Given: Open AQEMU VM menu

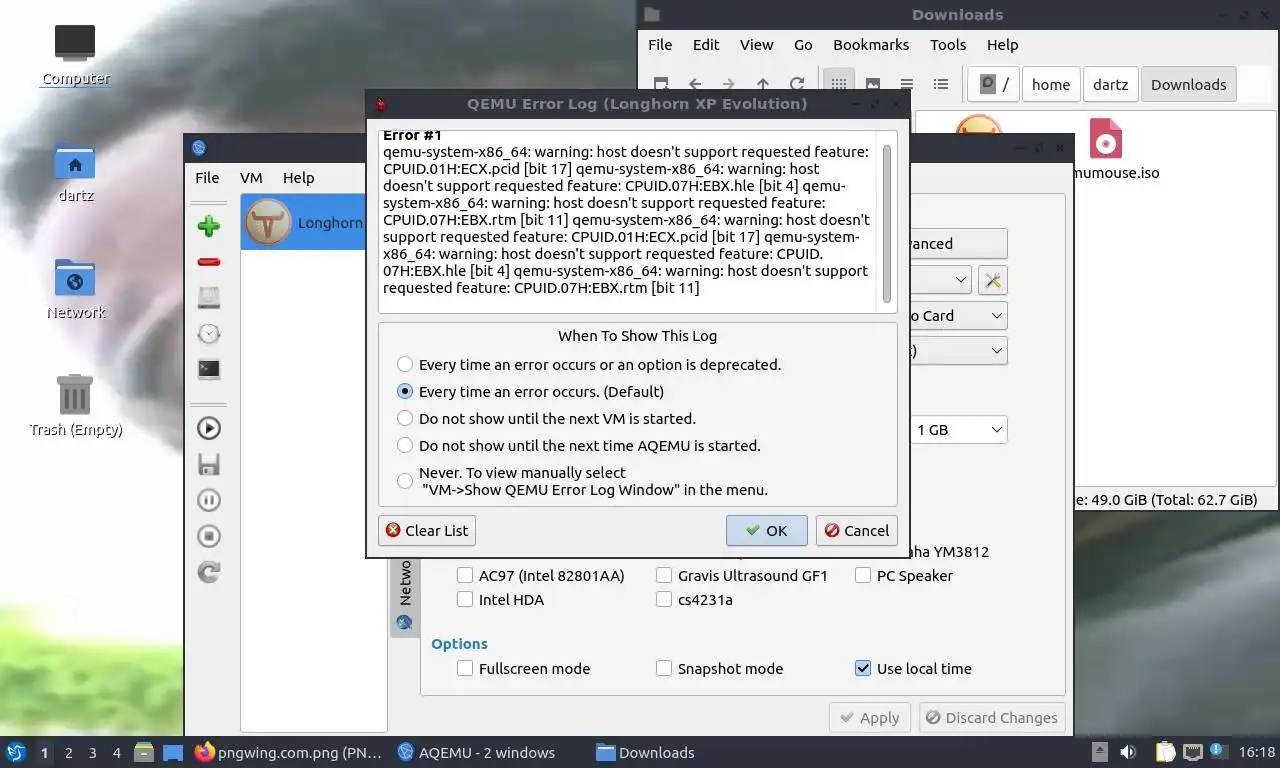Looking at the screenshot, I should (251, 178).
